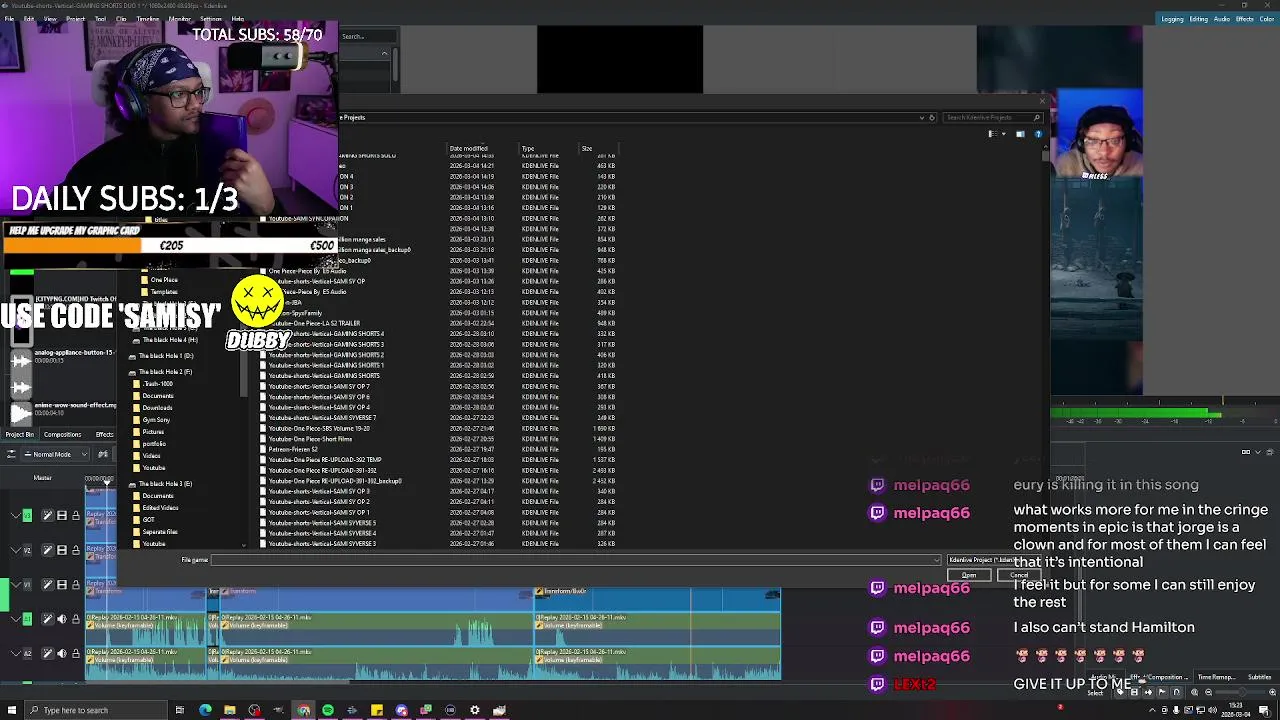
Task: Hide video on track V1 filmstrip icon
Action: click(x=62, y=584)
